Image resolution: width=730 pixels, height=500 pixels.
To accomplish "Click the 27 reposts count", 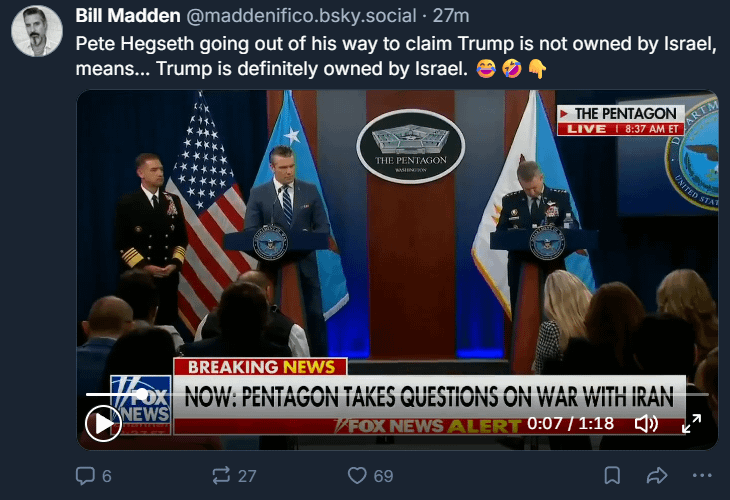I will coord(247,476).
